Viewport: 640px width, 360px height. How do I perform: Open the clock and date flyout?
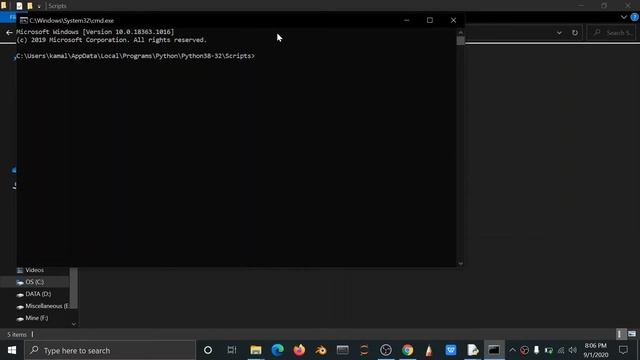(596, 350)
